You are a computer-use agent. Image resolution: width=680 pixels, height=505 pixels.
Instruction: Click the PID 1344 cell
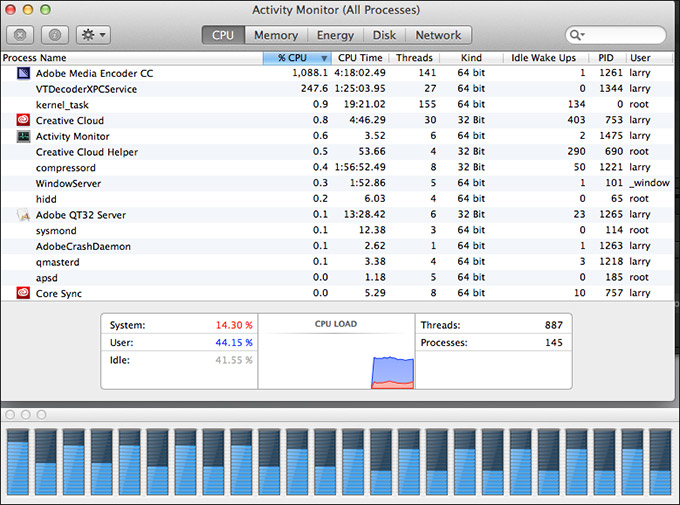click(611, 89)
